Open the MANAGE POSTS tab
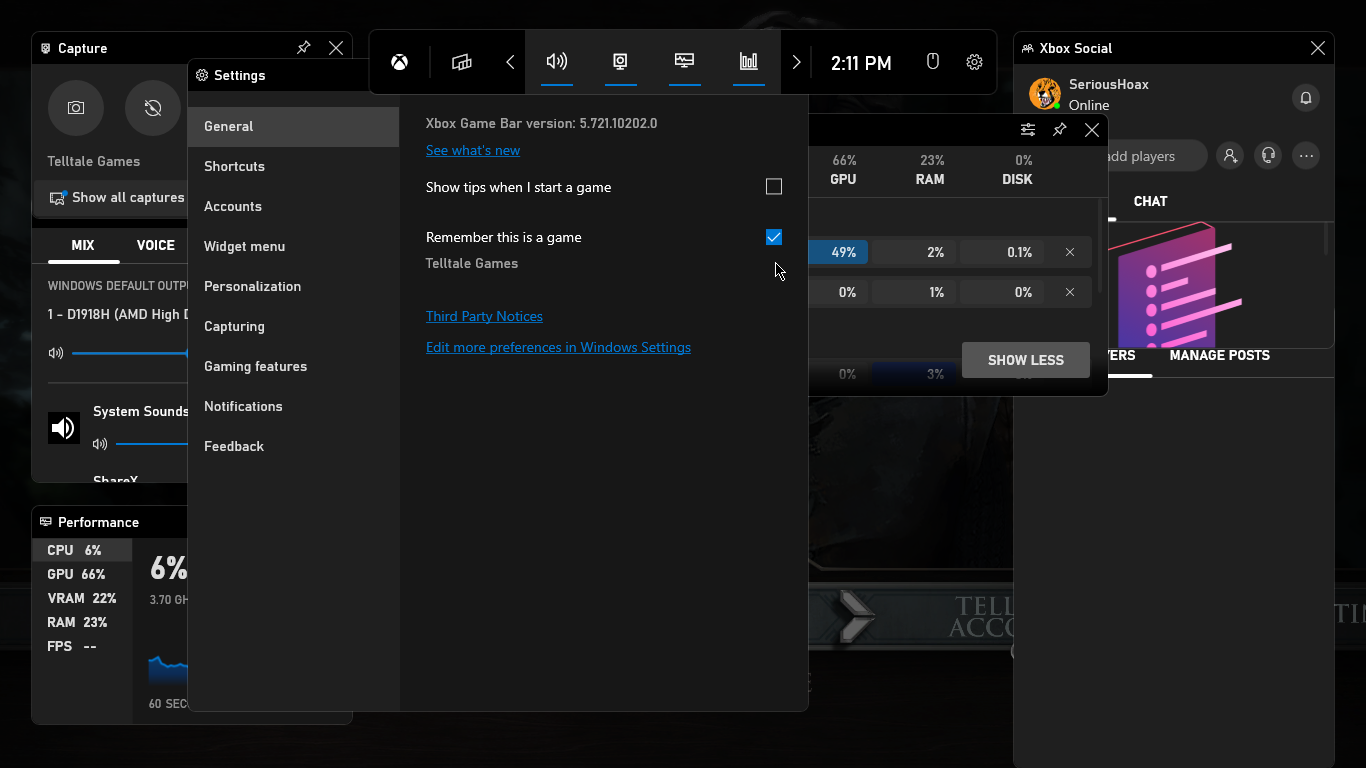Image resolution: width=1366 pixels, height=768 pixels. pos(1219,355)
